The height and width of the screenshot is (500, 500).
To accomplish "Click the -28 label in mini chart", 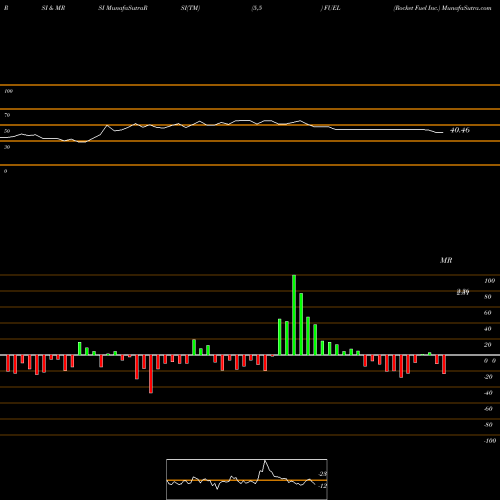I will coord(323,474).
